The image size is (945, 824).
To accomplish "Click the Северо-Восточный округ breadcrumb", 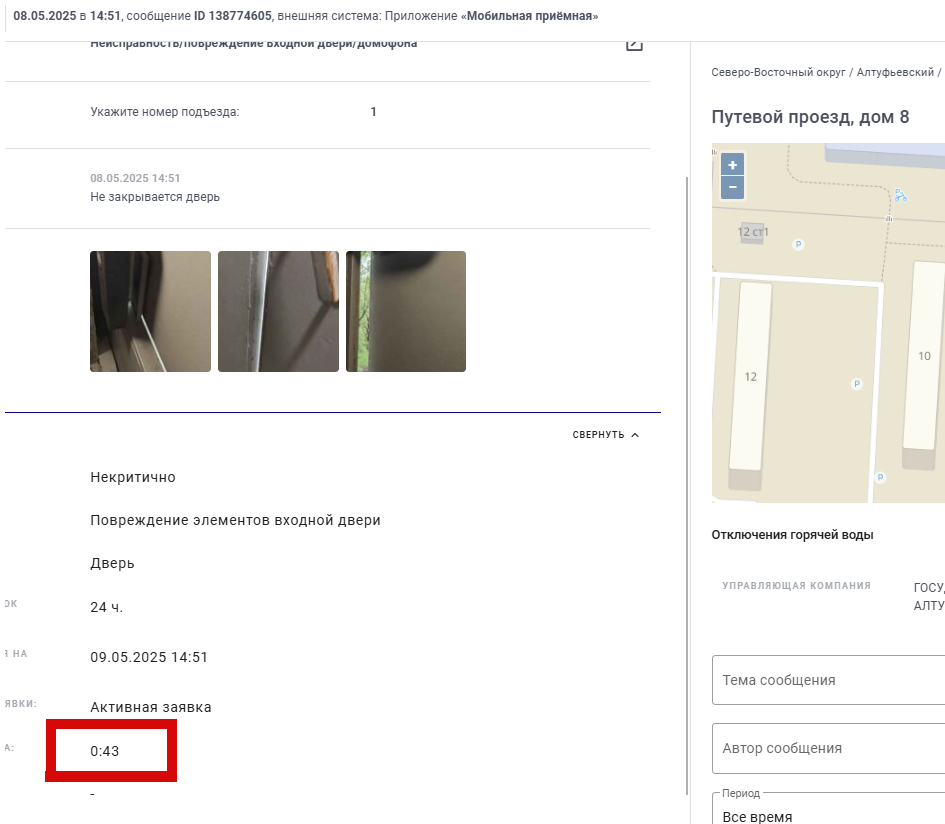I will (778, 72).
